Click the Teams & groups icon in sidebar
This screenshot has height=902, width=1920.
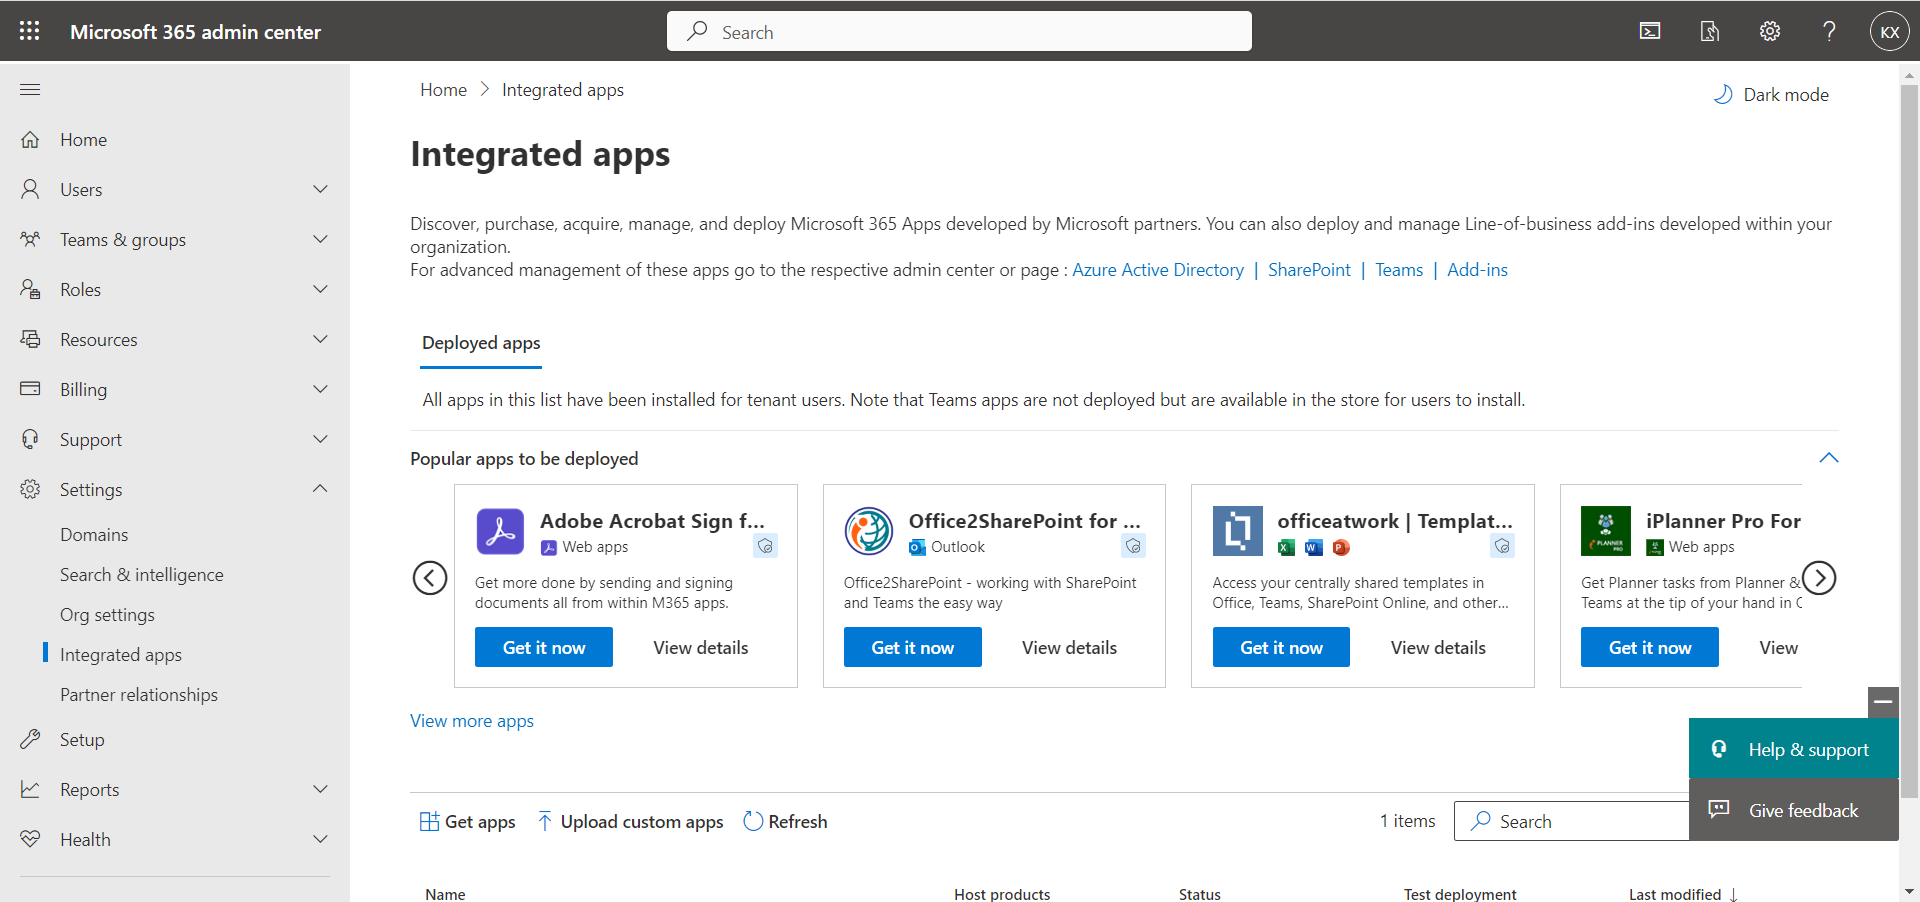tap(31, 239)
